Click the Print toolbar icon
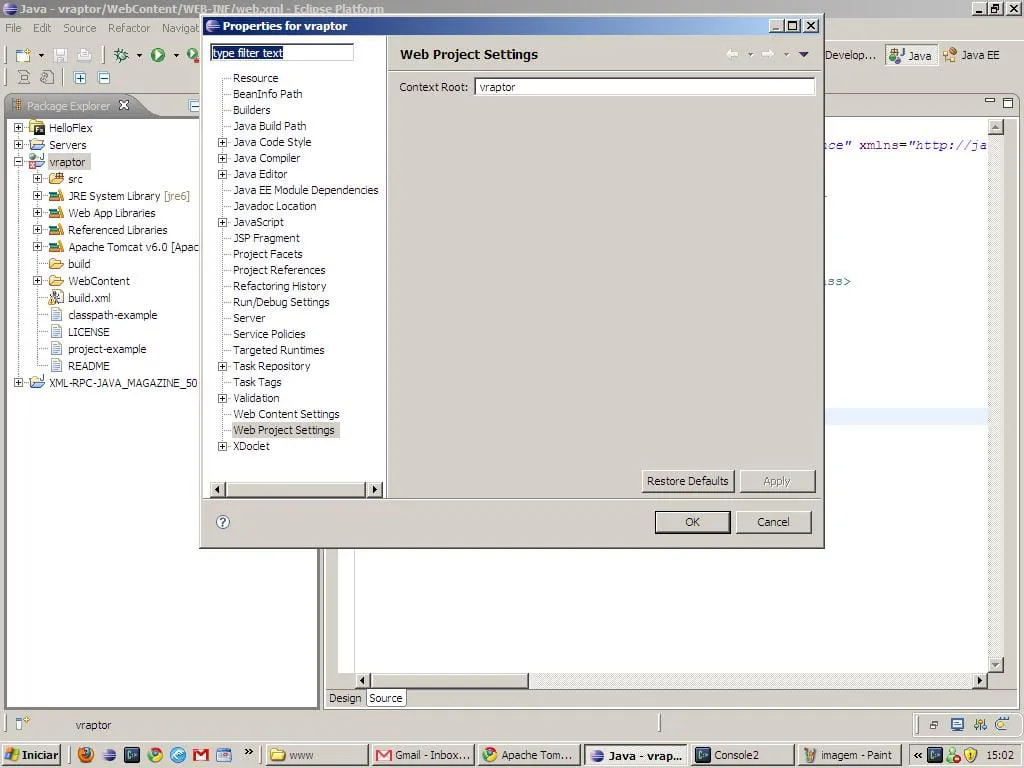The height and width of the screenshot is (768, 1024). click(84, 56)
